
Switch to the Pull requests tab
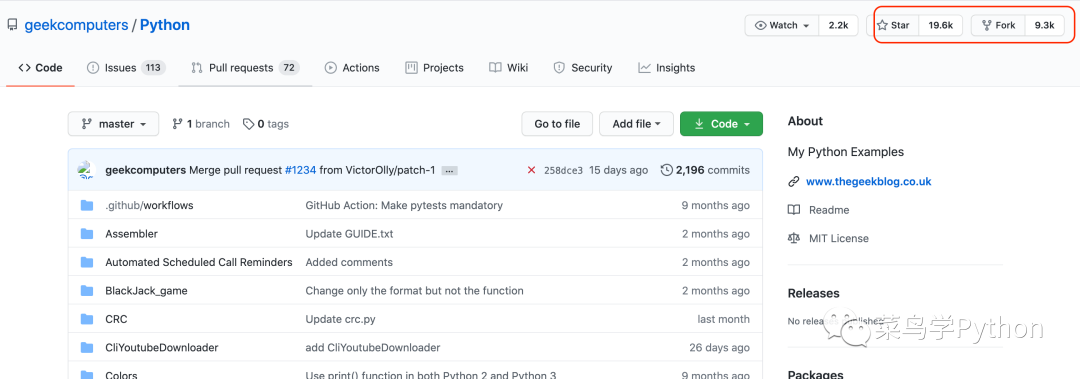click(245, 68)
